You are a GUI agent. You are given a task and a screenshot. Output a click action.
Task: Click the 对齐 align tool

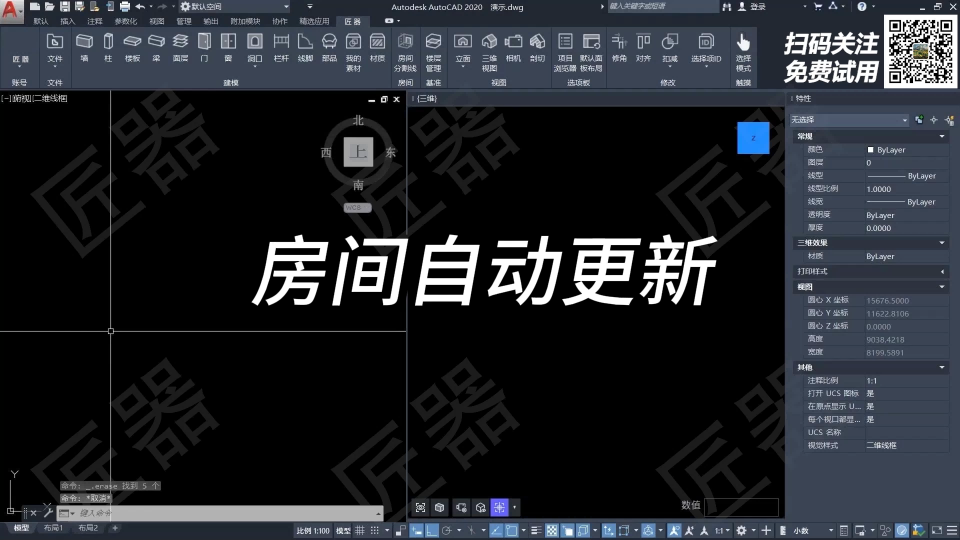[643, 47]
